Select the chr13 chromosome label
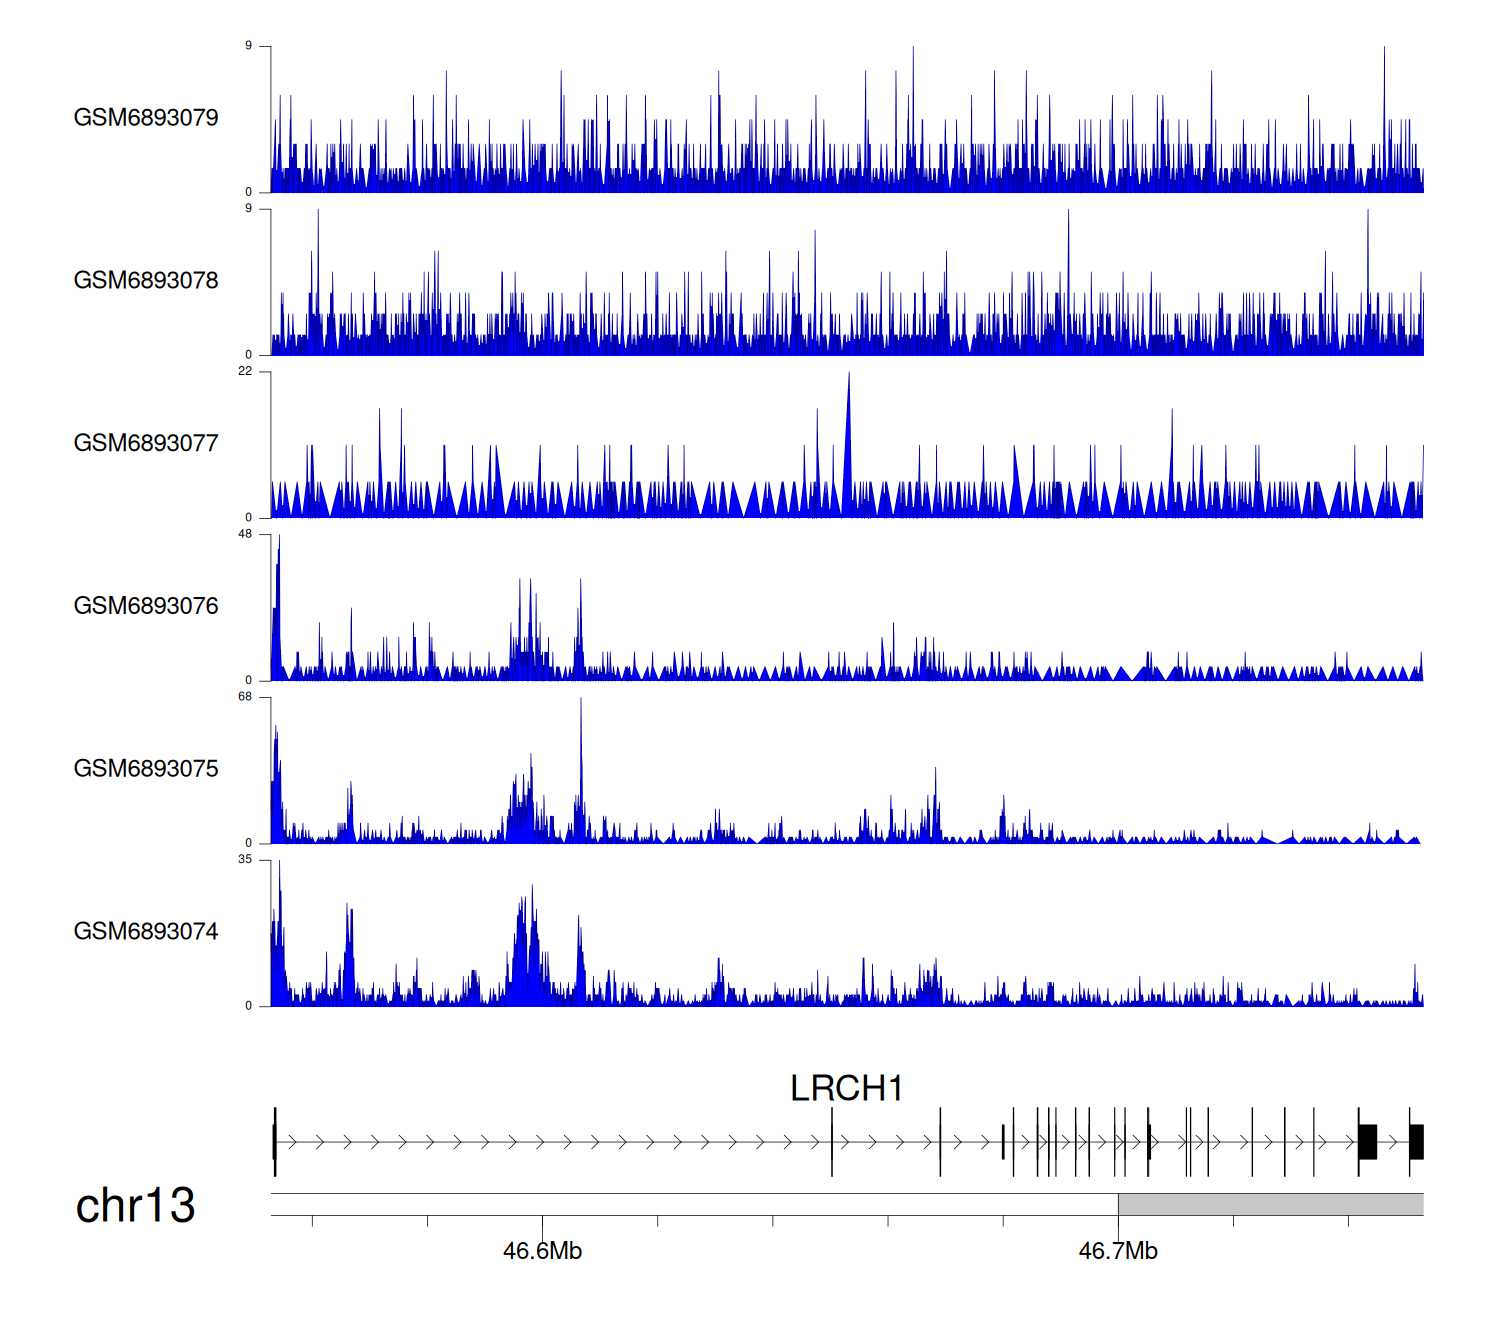Viewport: 1500px width, 1320px height. [x=135, y=1205]
